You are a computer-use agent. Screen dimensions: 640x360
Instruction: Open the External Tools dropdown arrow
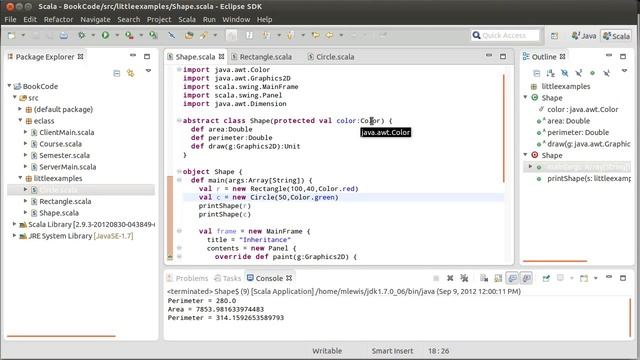[141, 36]
